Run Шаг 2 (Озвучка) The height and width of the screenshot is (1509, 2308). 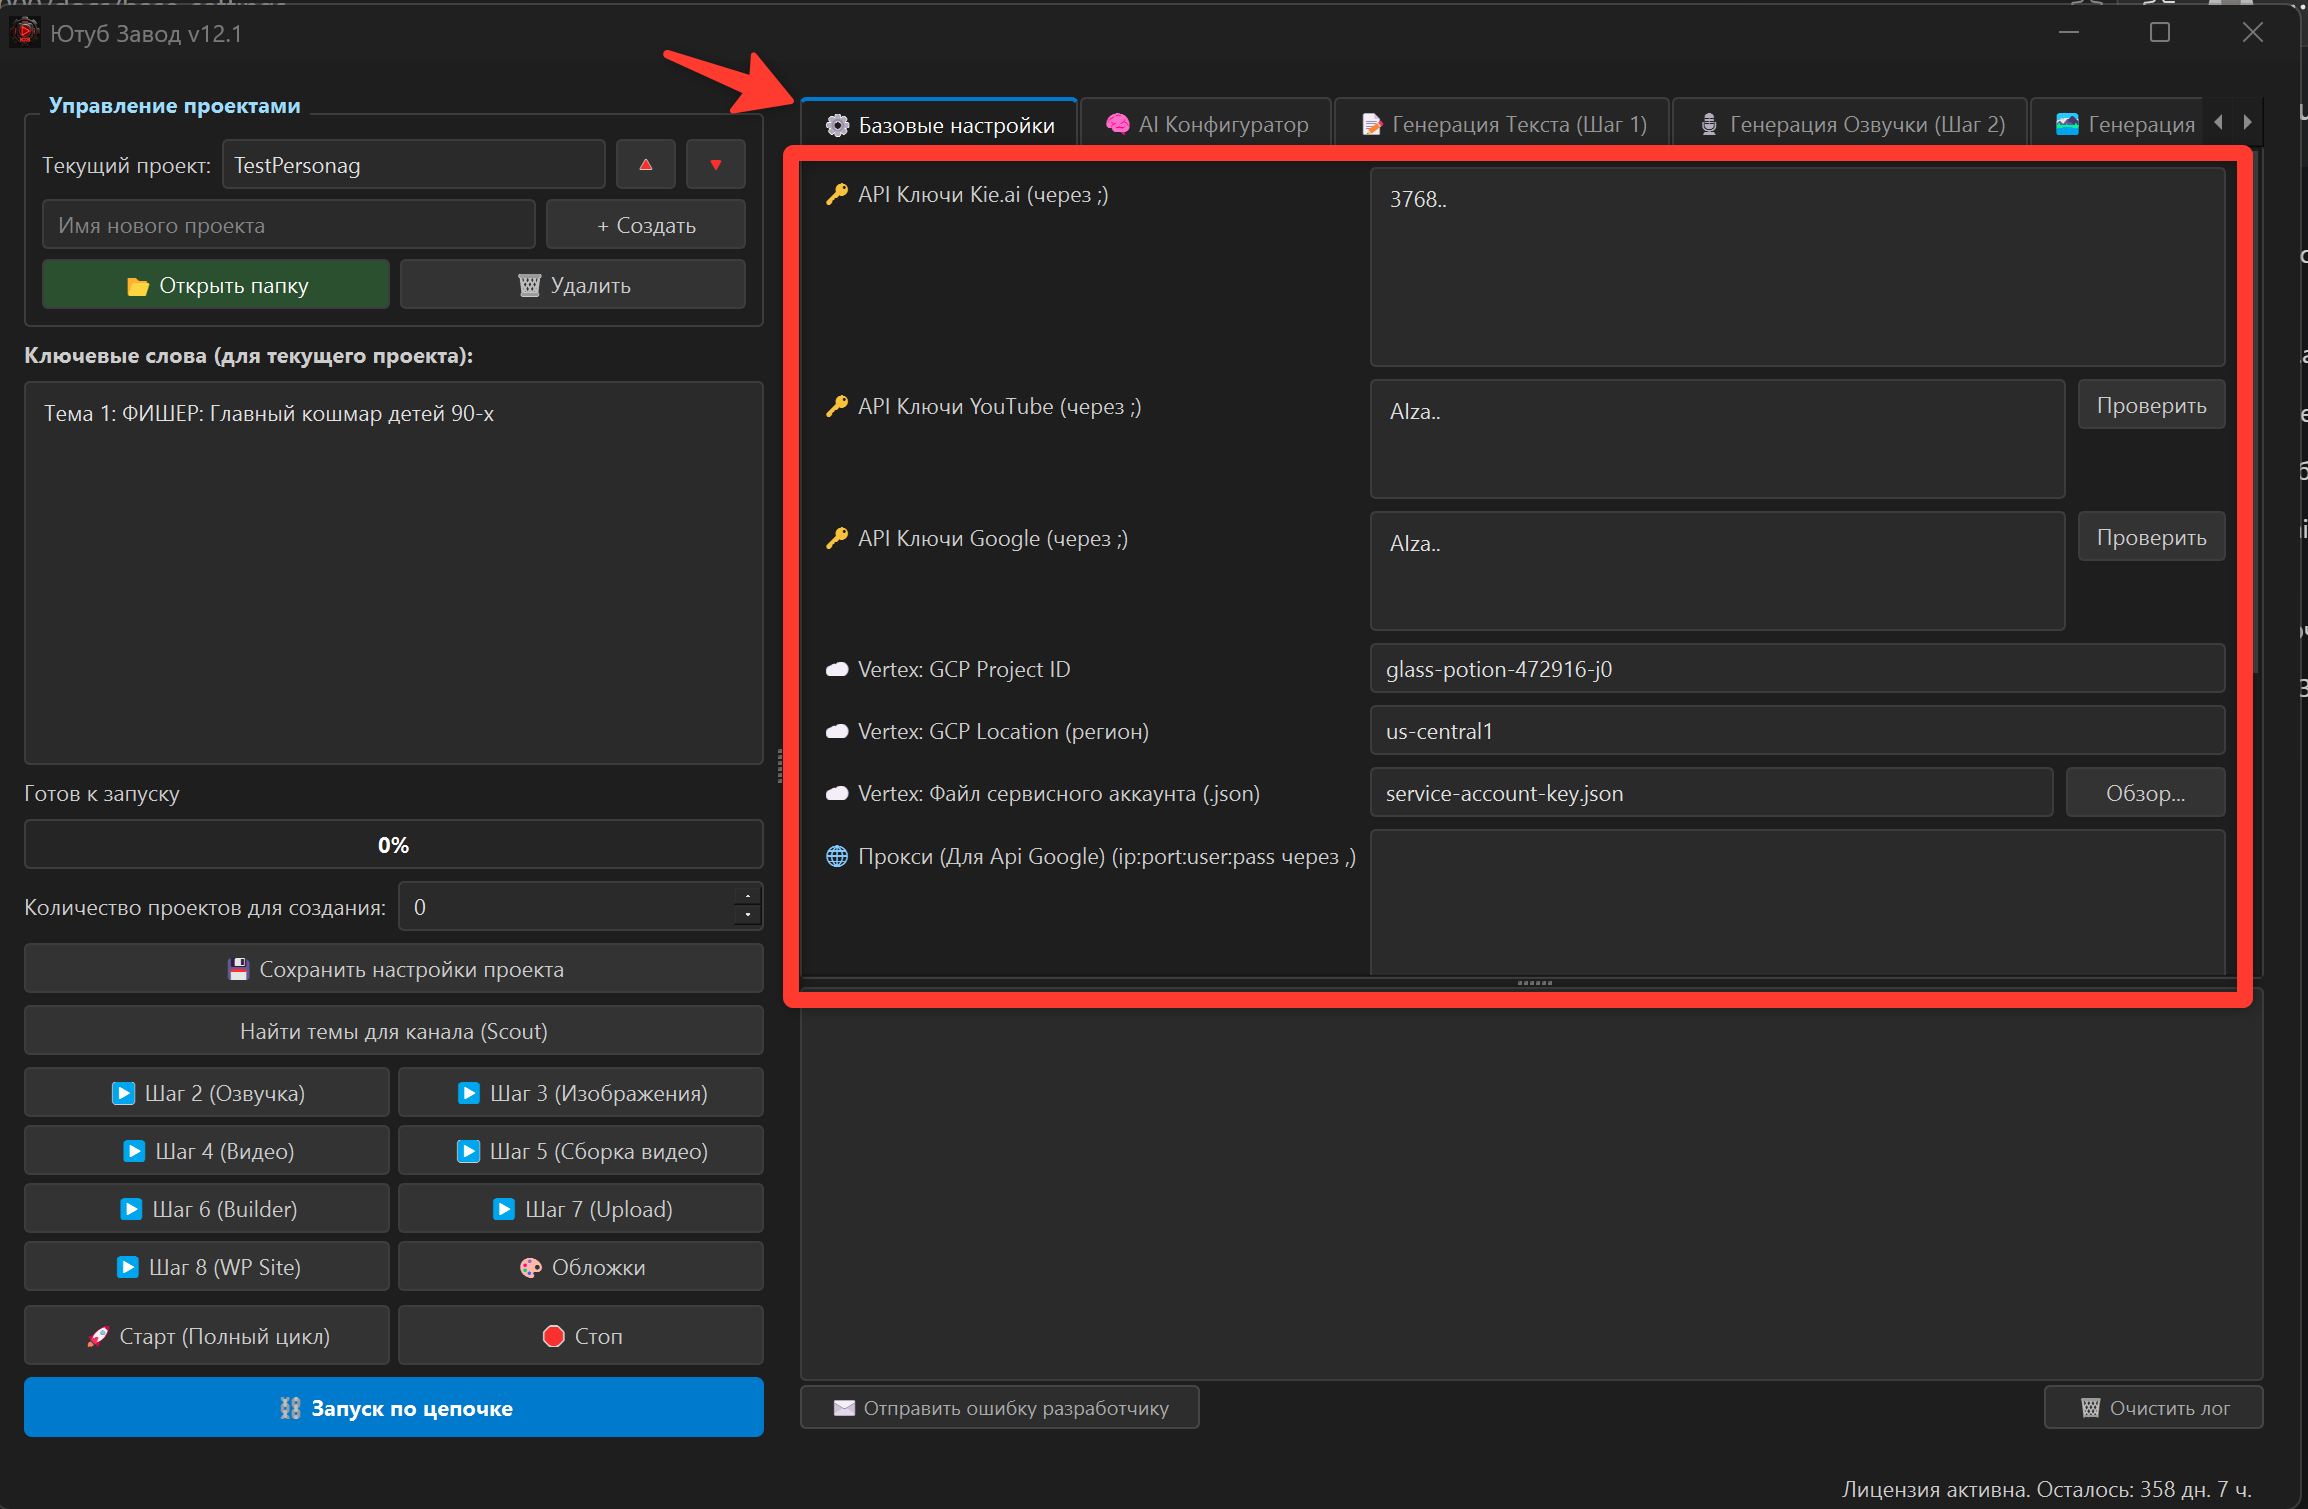click(207, 1093)
